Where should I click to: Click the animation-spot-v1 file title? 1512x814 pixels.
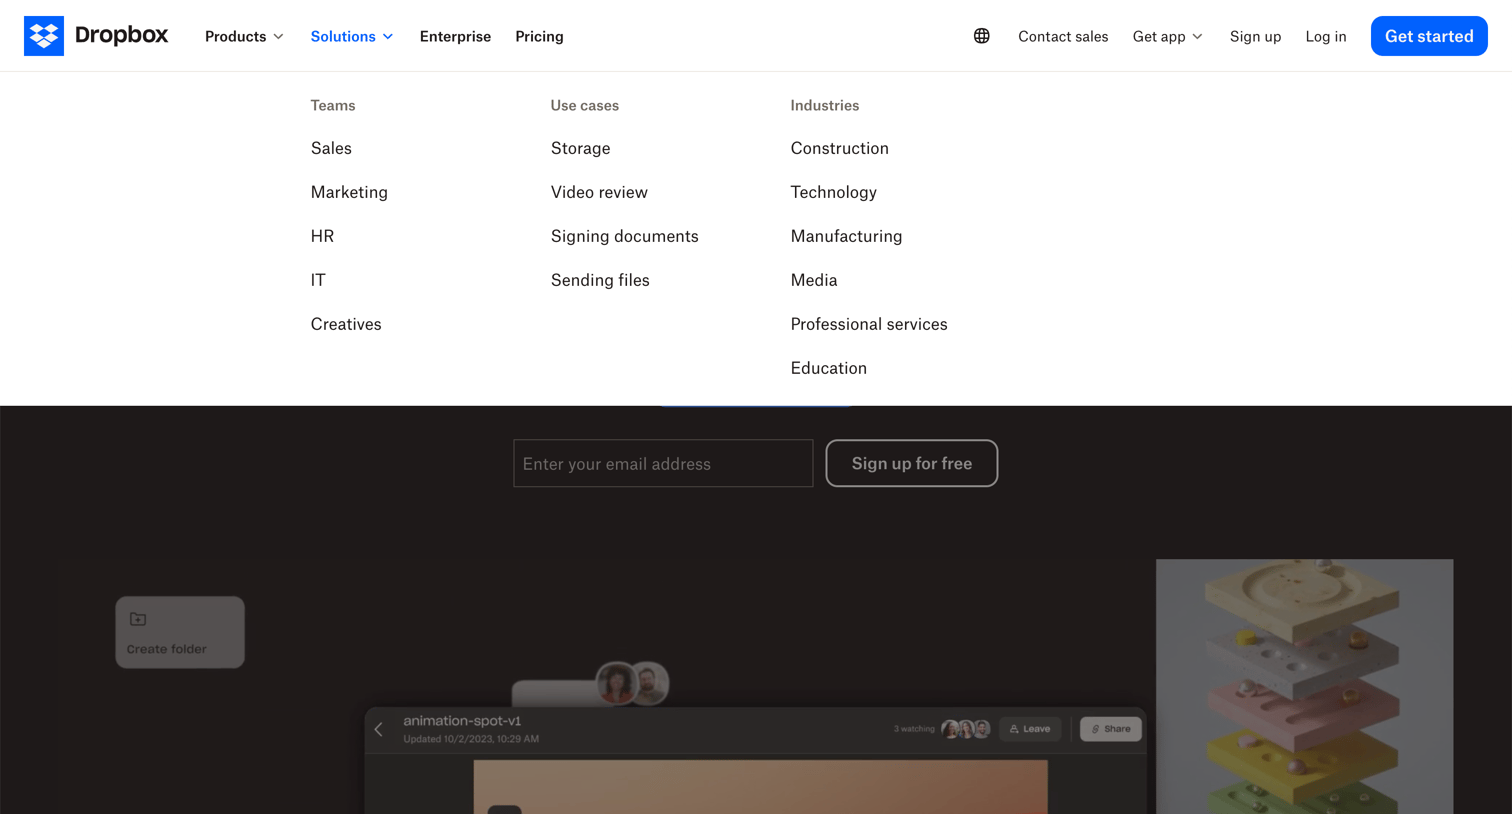(x=462, y=720)
